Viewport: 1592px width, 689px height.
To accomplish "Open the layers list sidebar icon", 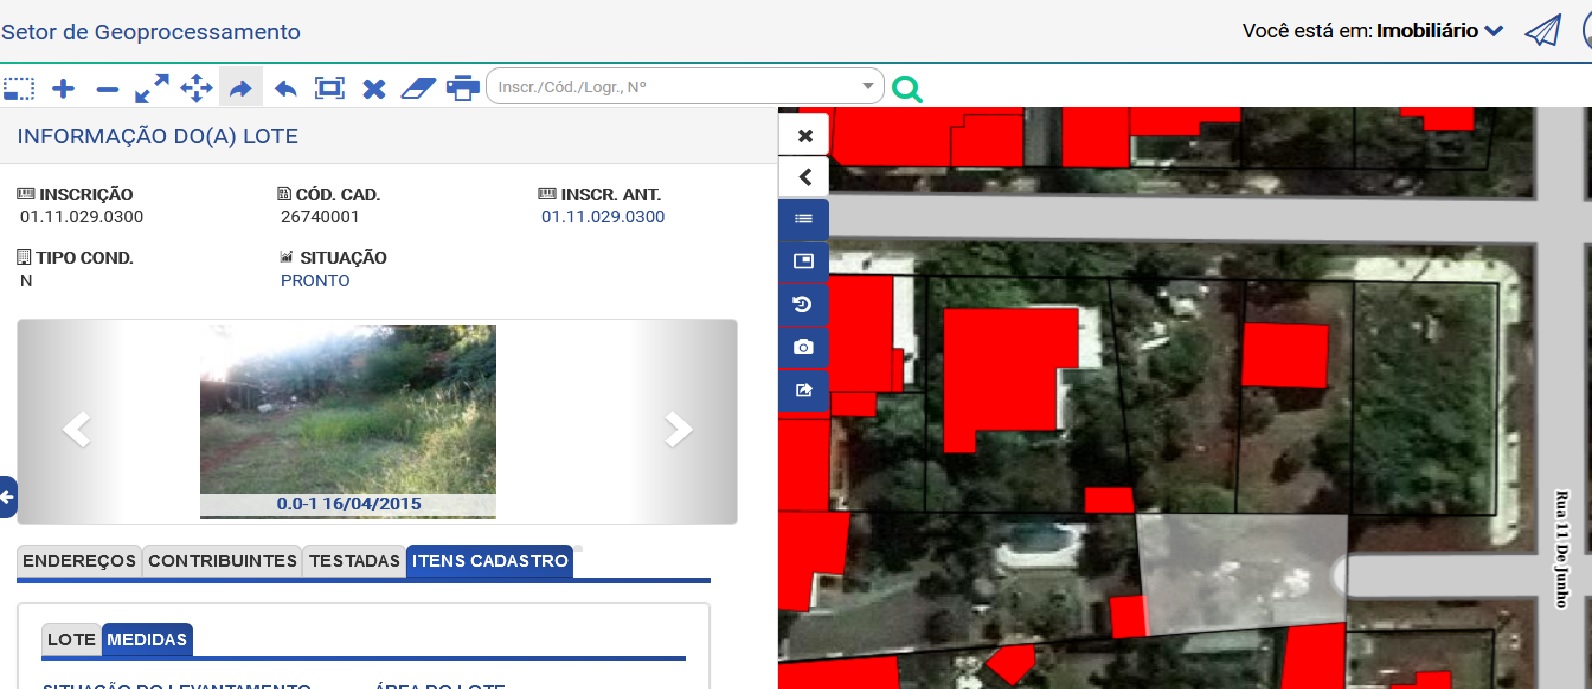I will (x=803, y=219).
